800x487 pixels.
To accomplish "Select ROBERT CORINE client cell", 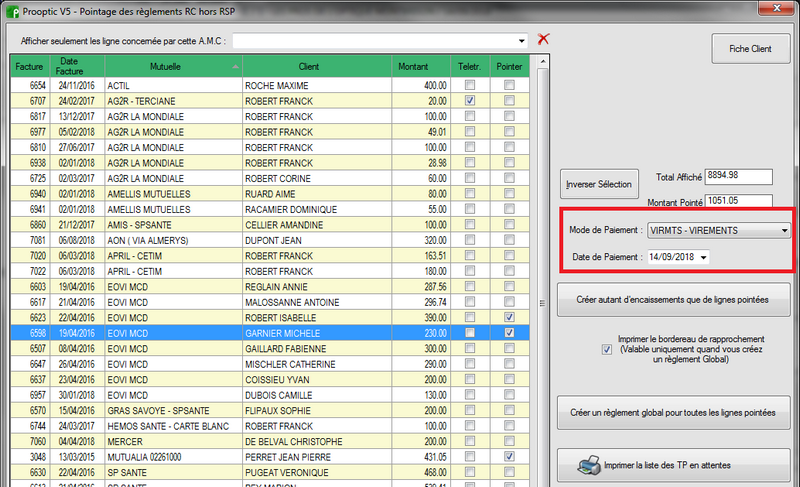I will click(317, 178).
